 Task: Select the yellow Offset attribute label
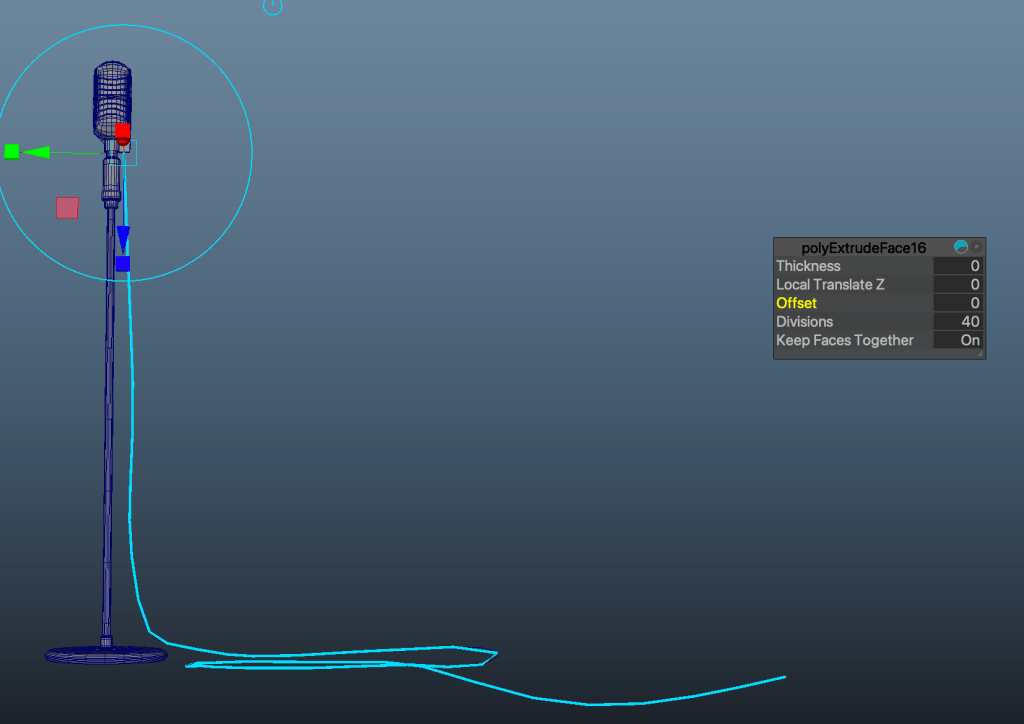[x=796, y=303]
